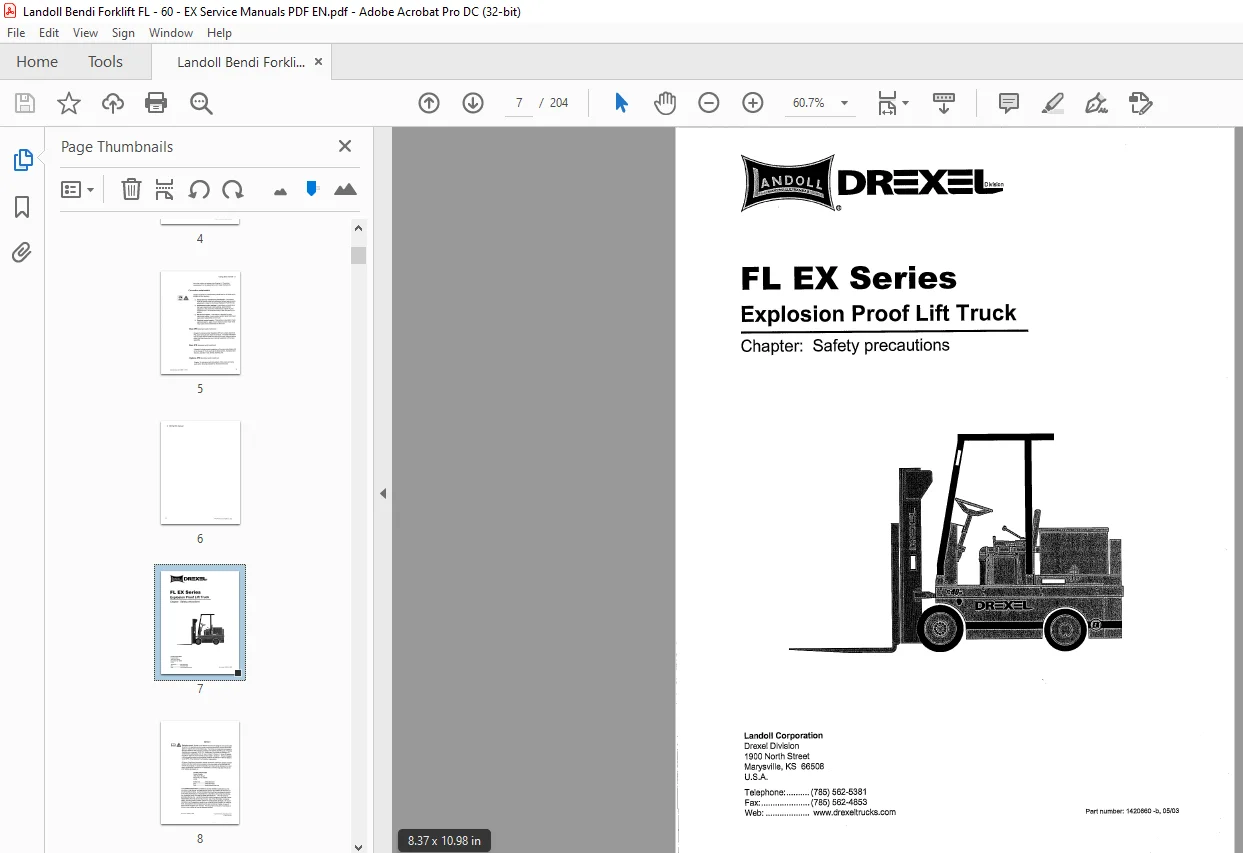Click the page number field showing 7
1243x853 pixels.
click(519, 103)
